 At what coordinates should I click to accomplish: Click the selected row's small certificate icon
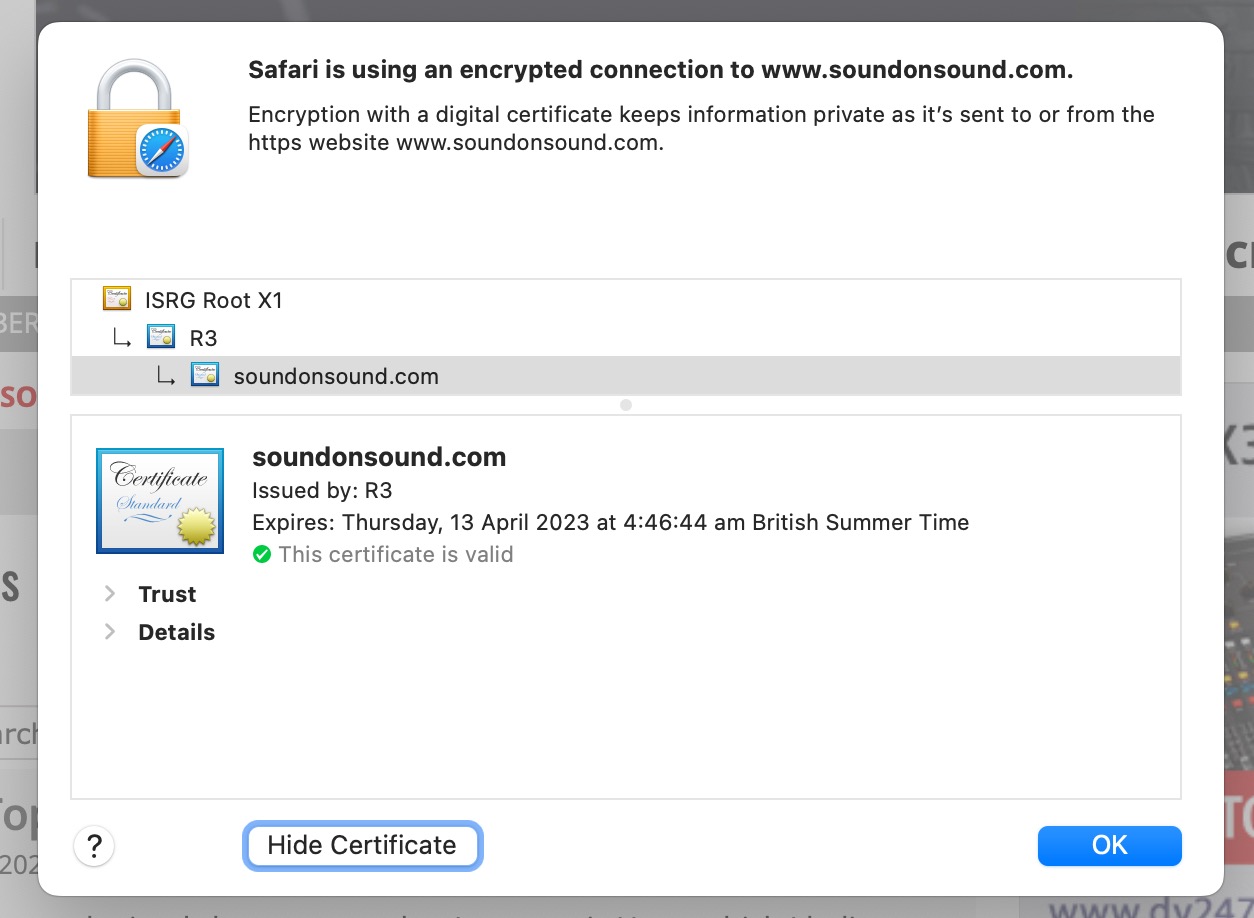[205, 376]
